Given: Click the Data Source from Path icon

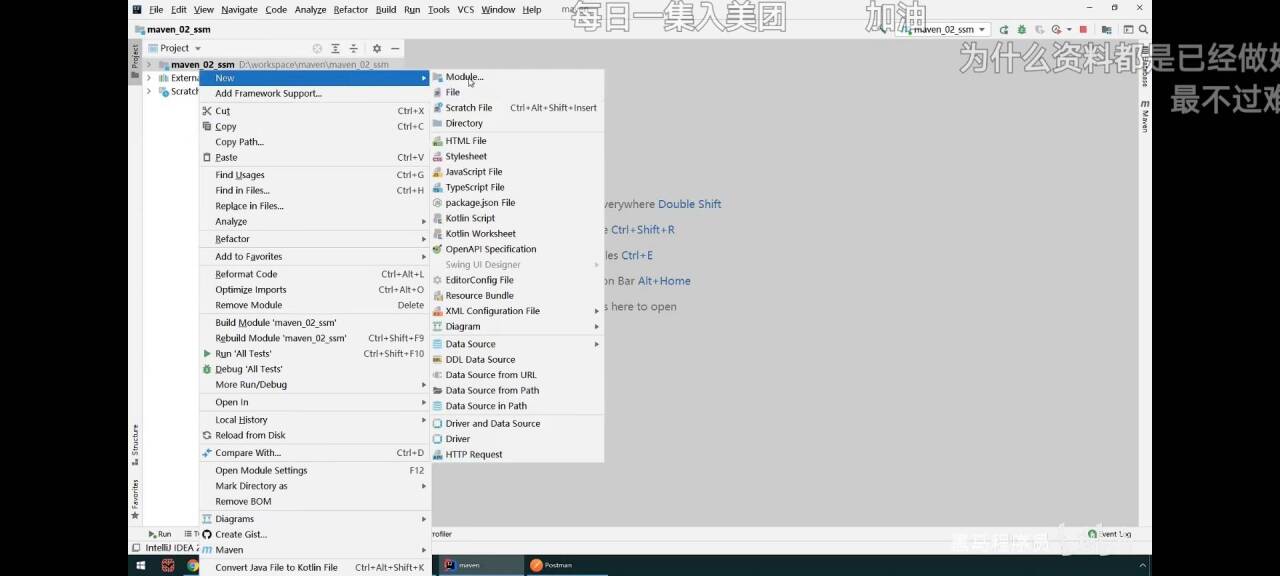Looking at the screenshot, I should [437, 391].
